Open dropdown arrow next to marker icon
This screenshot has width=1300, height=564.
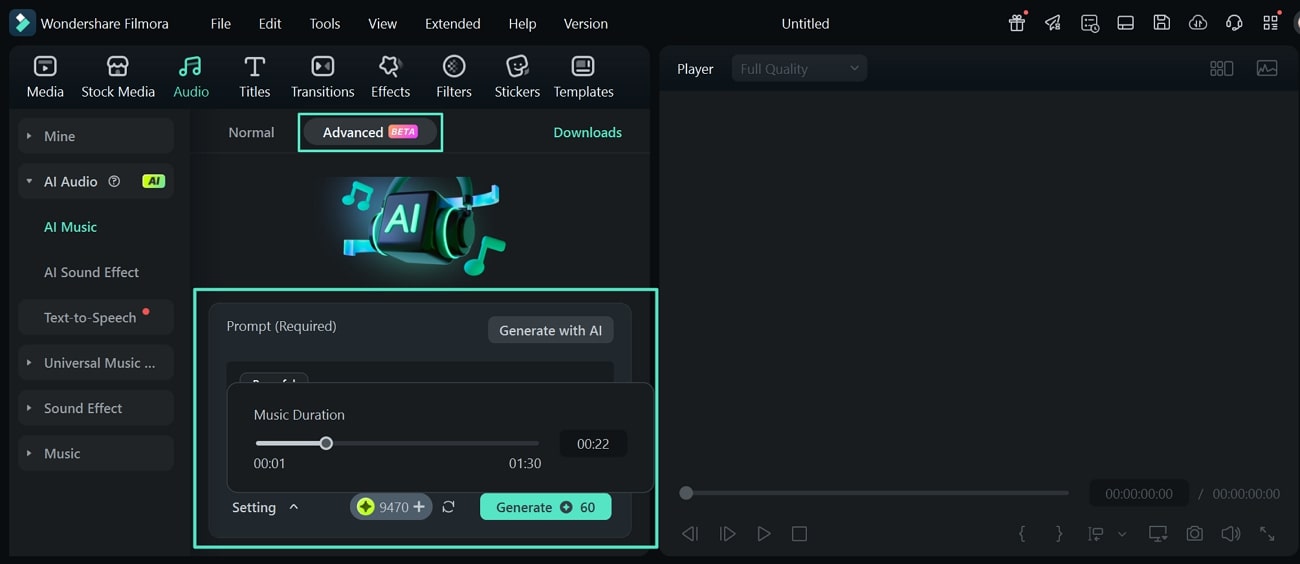pos(1122,534)
